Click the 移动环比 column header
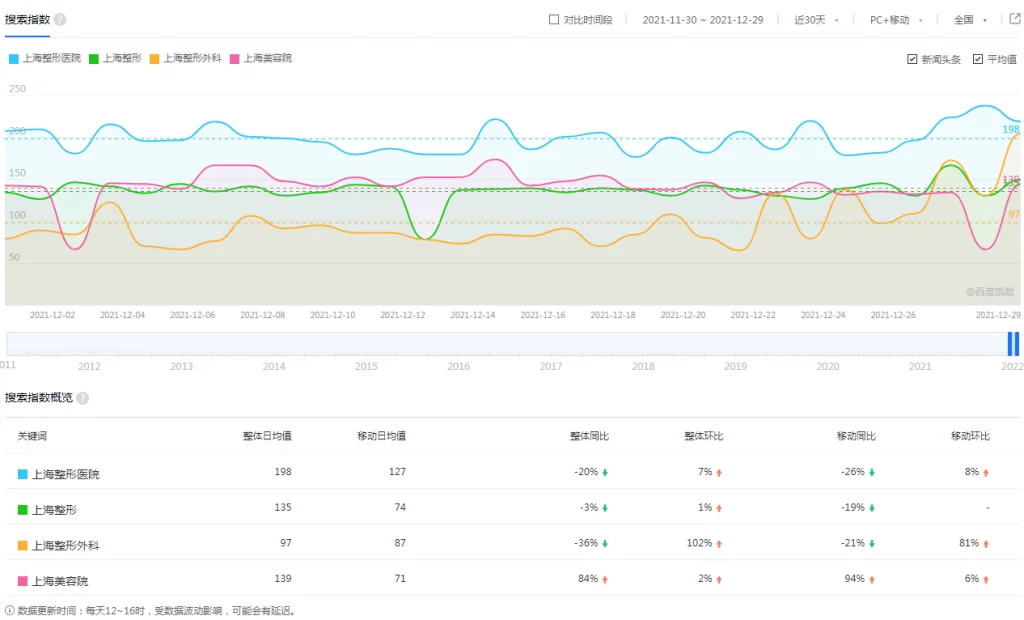1024x620 pixels. click(x=970, y=436)
